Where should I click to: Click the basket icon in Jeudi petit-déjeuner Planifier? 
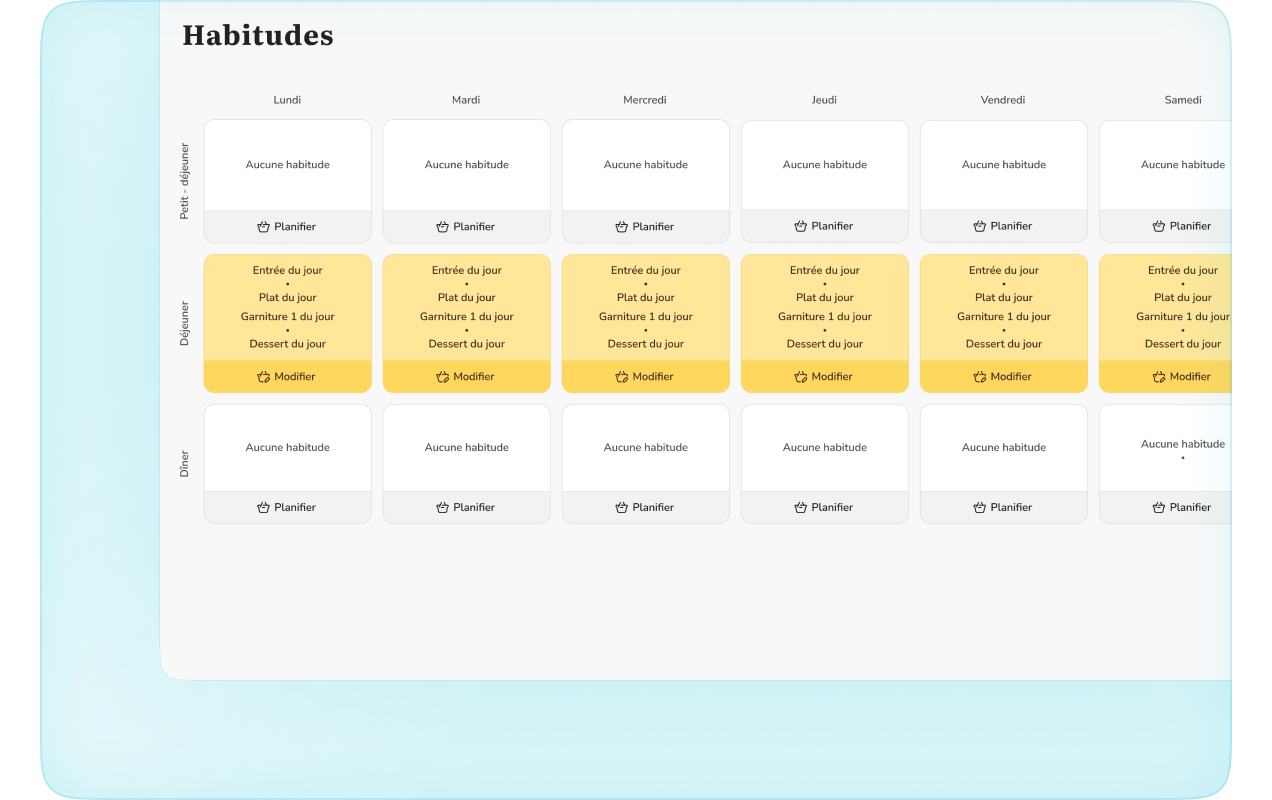pos(800,226)
